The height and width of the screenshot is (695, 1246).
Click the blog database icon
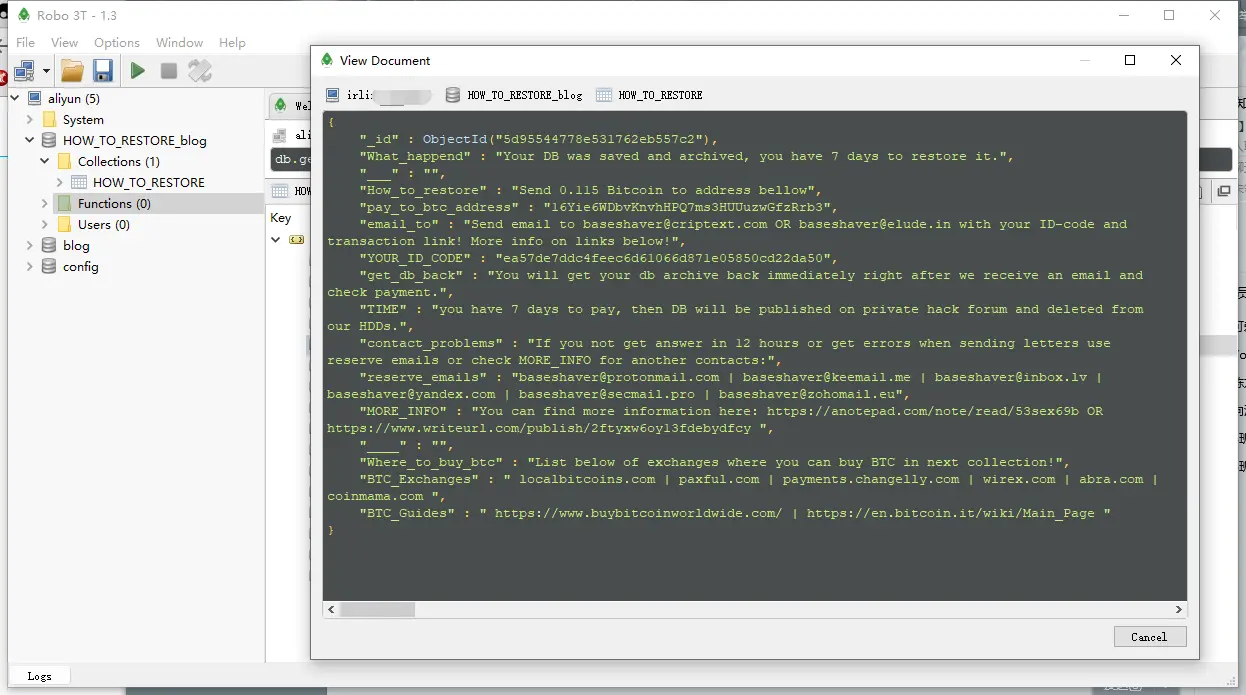(49, 245)
